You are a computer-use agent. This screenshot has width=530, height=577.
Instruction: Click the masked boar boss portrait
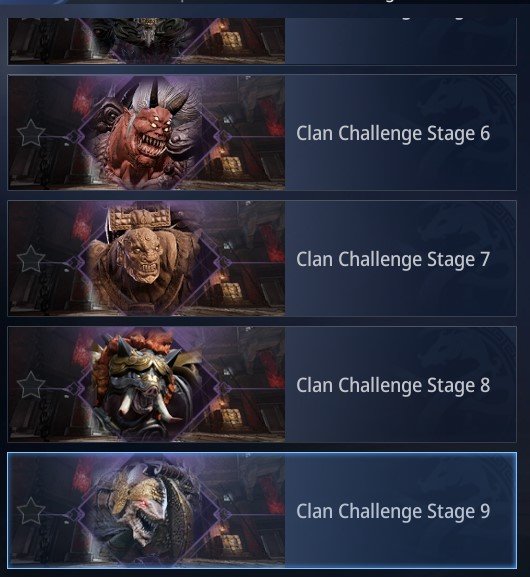click(x=149, y=385)
